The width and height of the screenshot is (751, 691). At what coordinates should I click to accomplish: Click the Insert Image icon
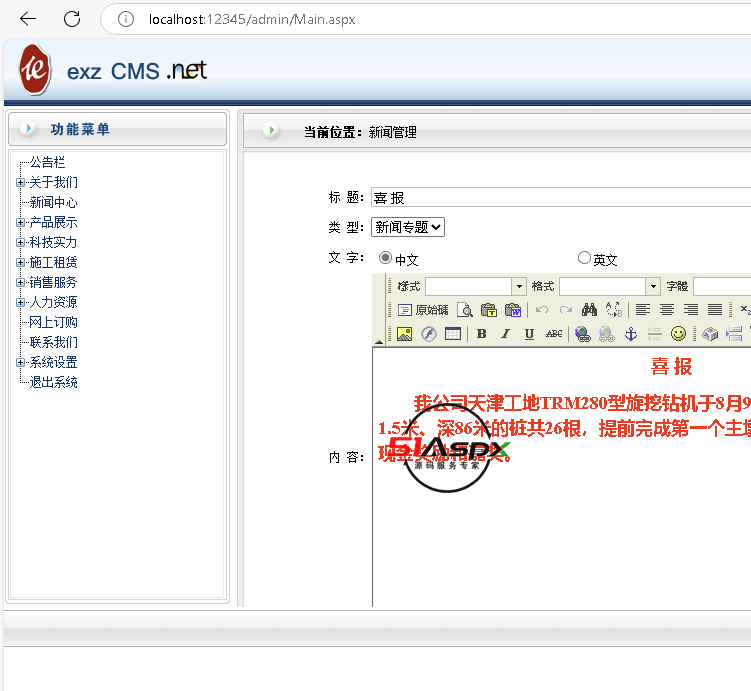(x=404, y=334)
